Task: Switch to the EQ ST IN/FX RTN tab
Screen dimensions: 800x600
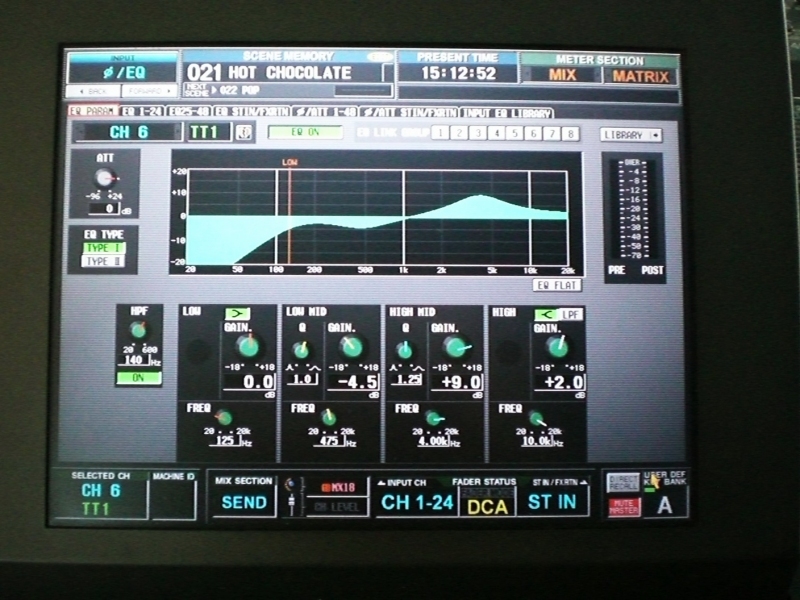Action: click(252, 111)
